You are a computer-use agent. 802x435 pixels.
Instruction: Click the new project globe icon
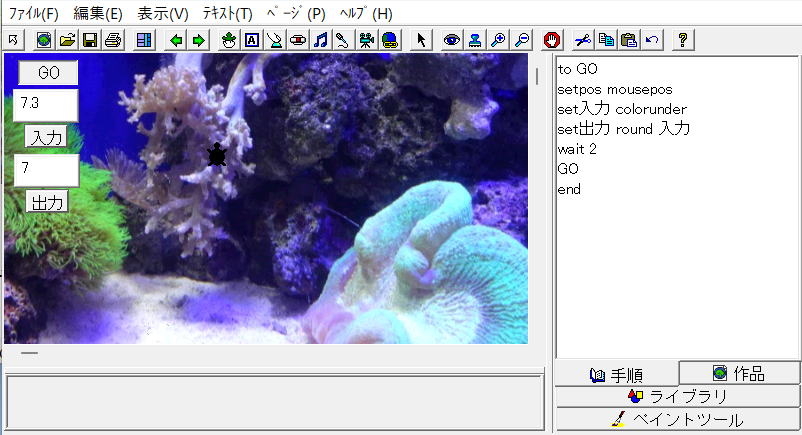pyautogui.click(x=44, y=39)
